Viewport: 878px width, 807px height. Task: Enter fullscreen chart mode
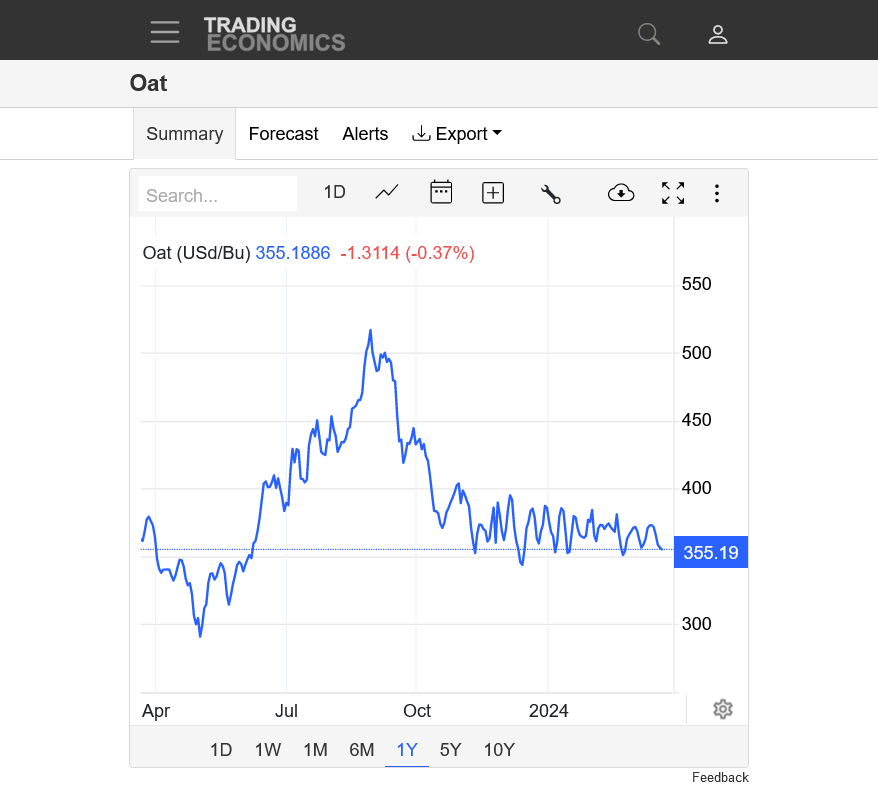pyautogui.click(x=673, y=193)
